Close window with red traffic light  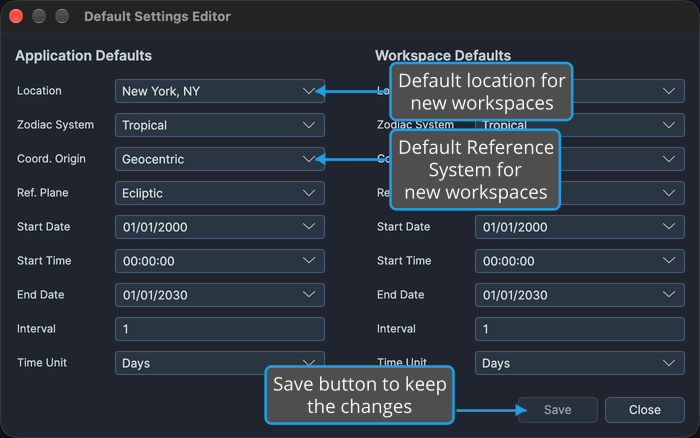16,16
